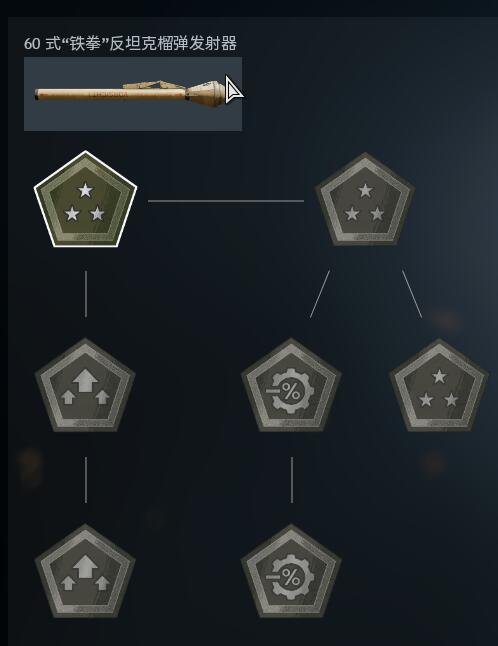
Task: Pick the upper gear-percent upgrade badge
Action: [x=291, y=386]
